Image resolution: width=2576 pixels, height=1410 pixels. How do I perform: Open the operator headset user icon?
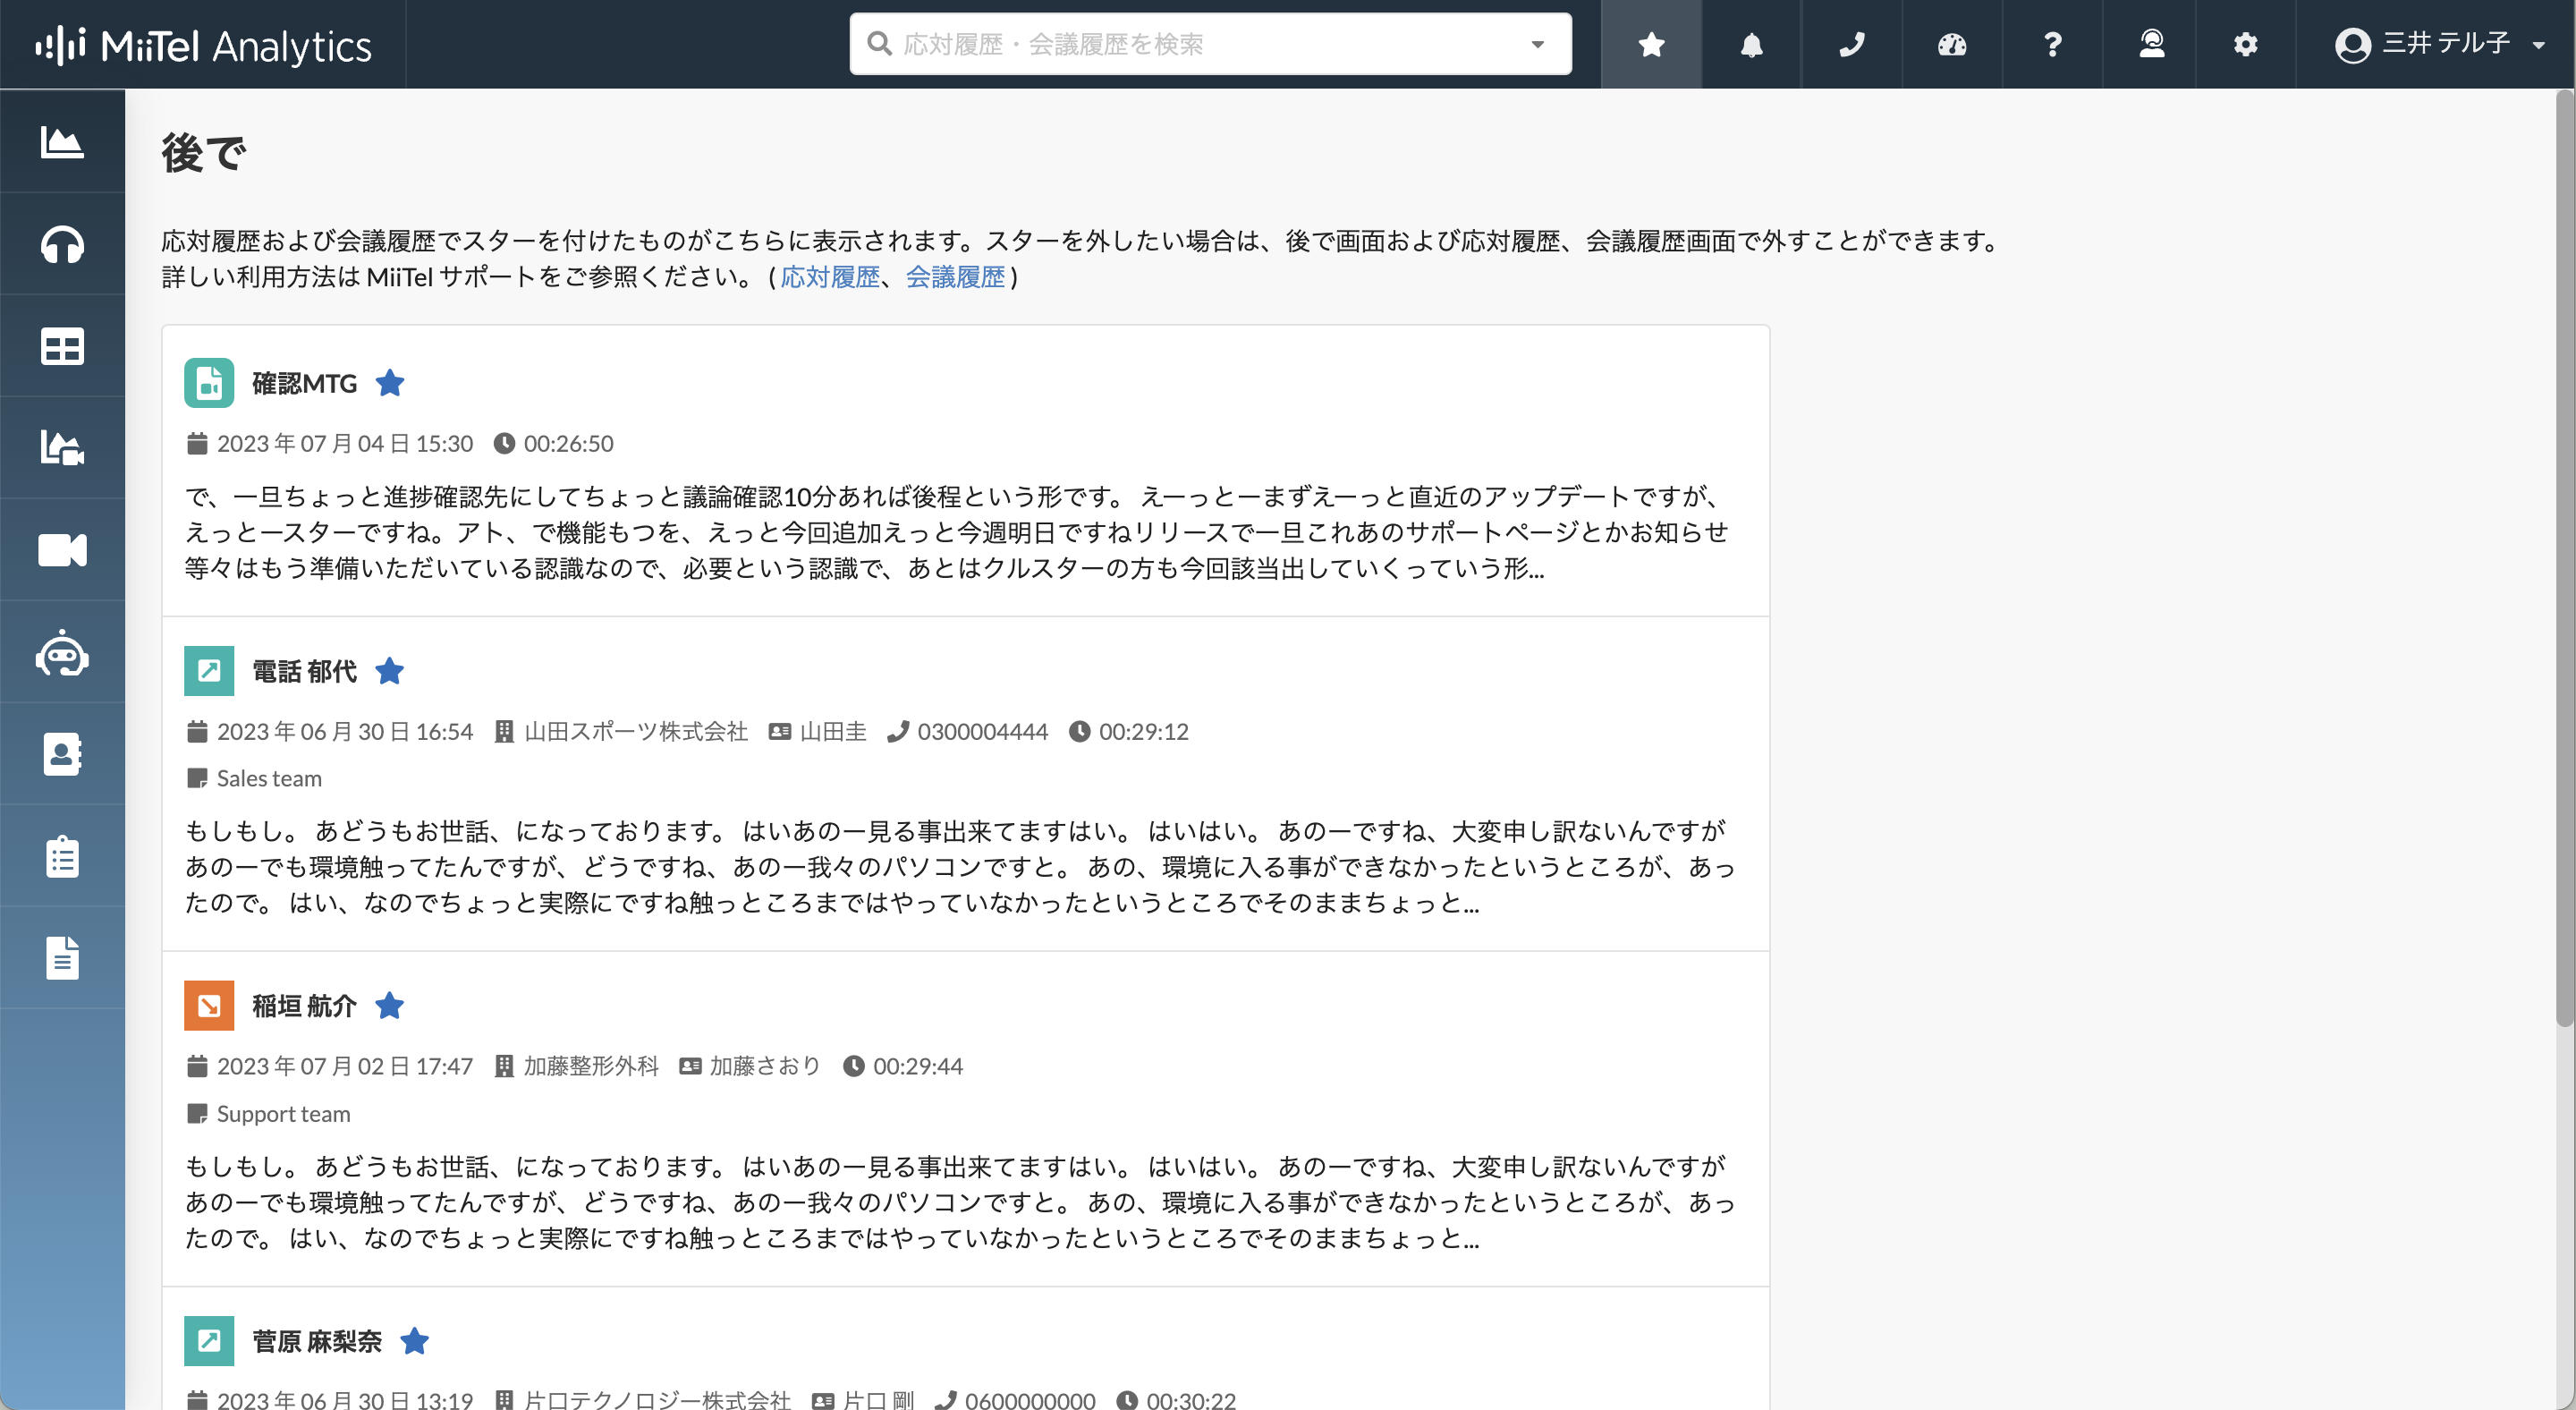2151,44
